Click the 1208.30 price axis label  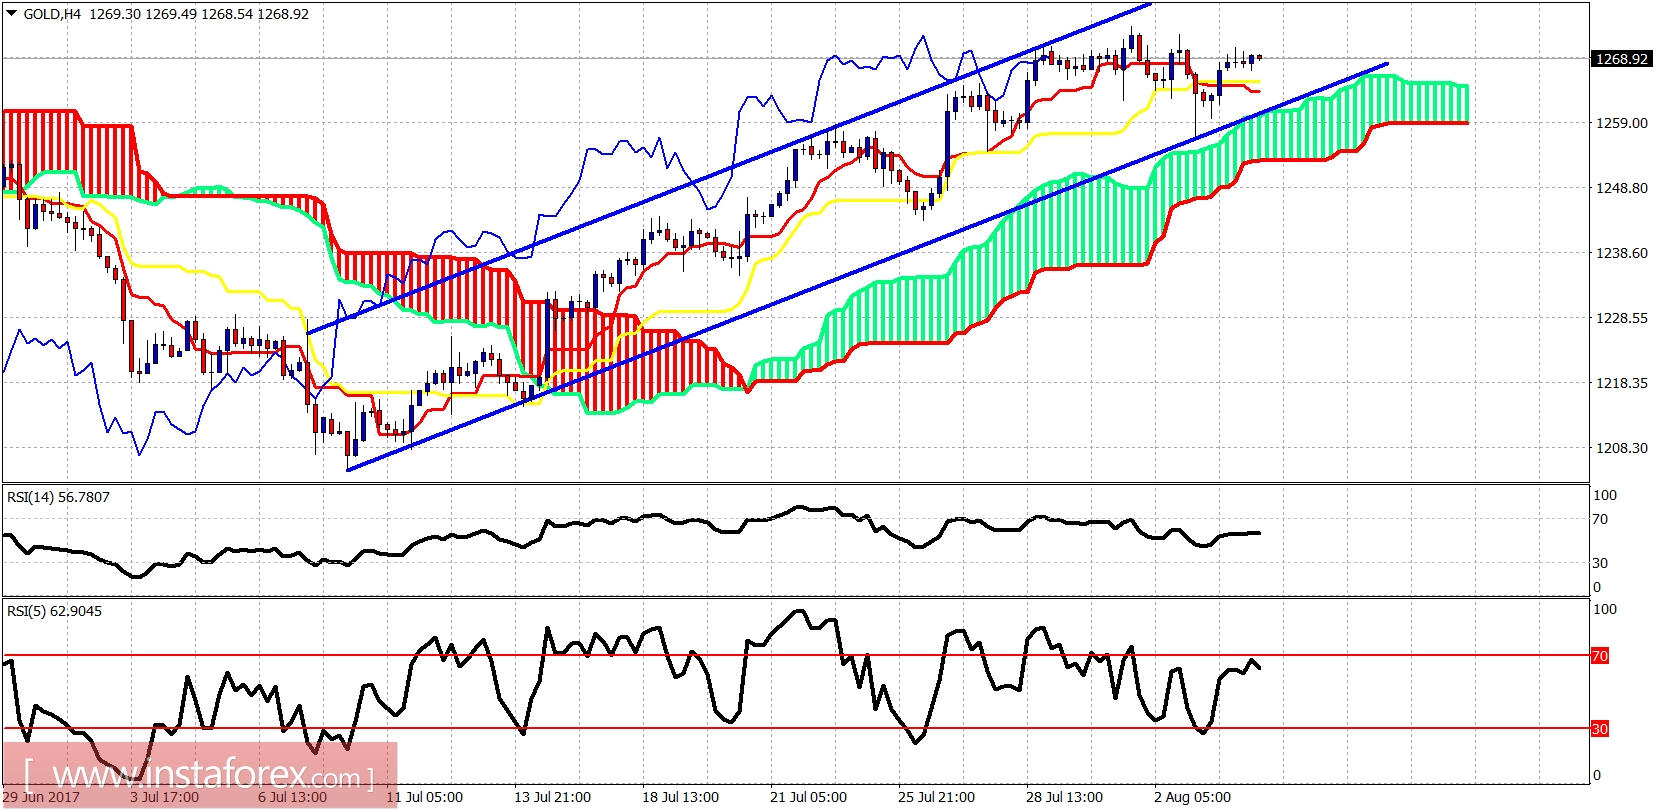click(1622, 448)
